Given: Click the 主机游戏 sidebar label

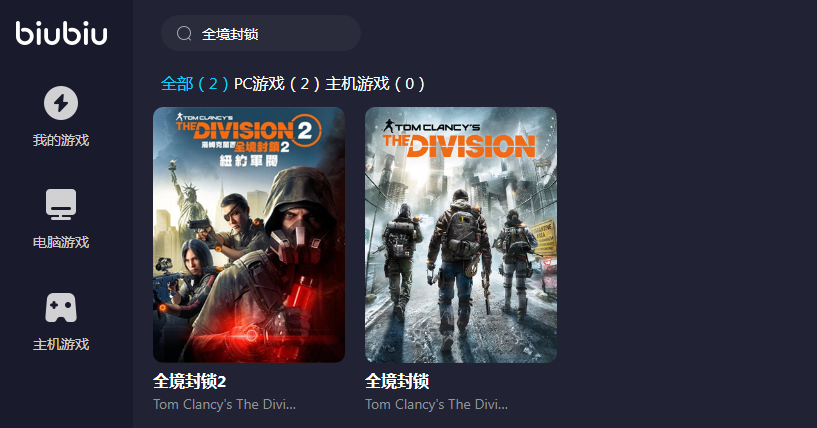Looking at the screenshot, I should (x=61, y=345).
